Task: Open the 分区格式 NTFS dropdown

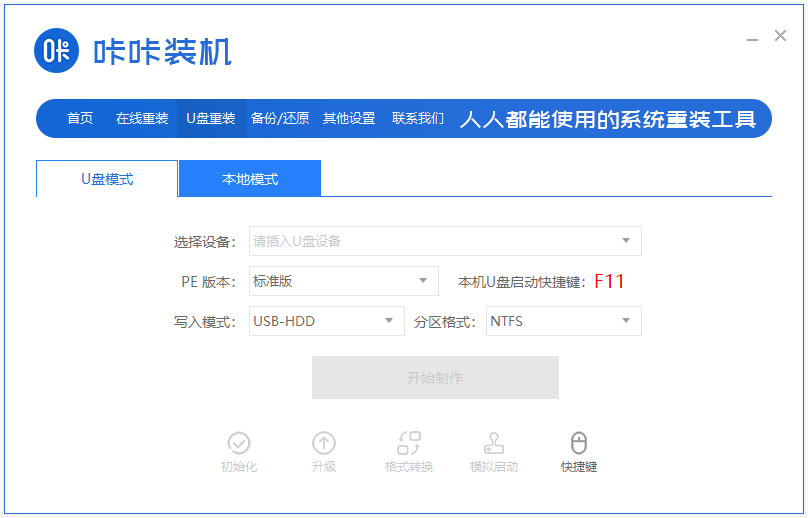Action: point(564,321)
